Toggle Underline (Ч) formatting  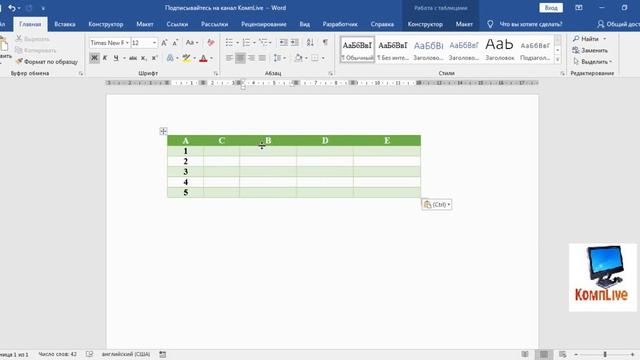[x=116, y=58]
